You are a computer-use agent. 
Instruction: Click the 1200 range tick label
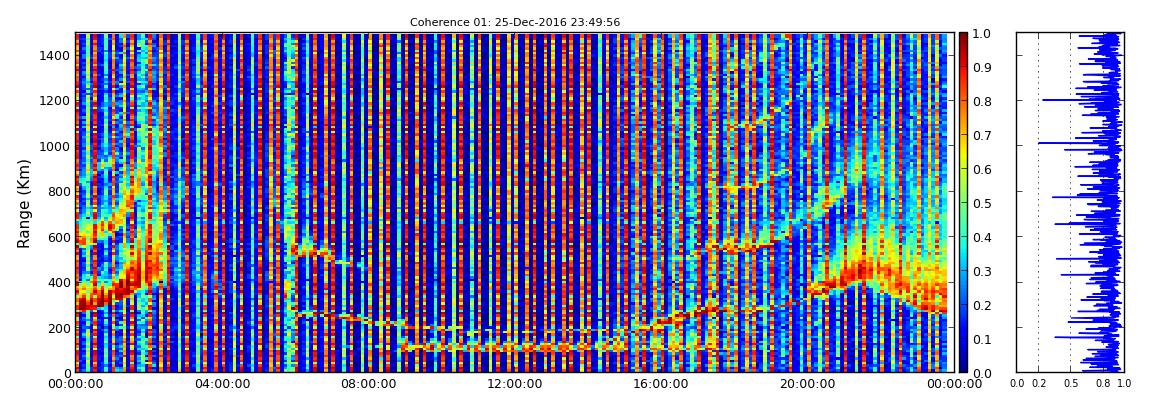coord(54,100)
